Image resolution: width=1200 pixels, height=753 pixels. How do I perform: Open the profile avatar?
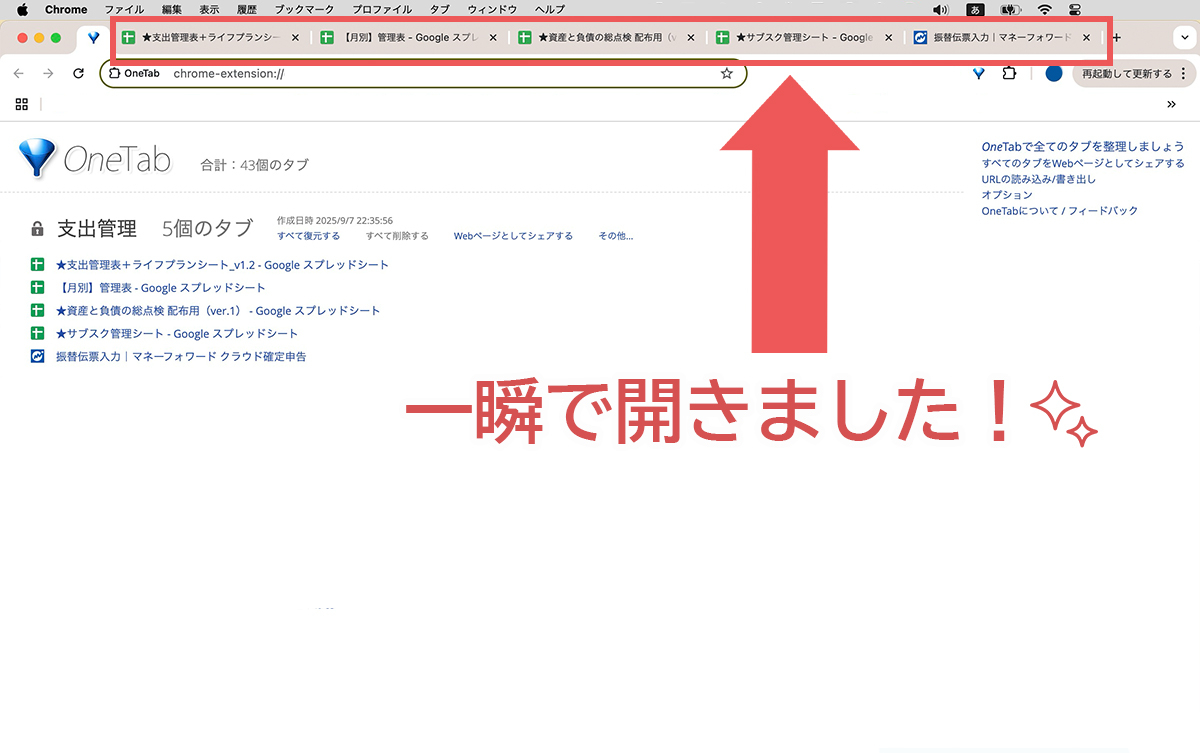tap(1053, 73)
